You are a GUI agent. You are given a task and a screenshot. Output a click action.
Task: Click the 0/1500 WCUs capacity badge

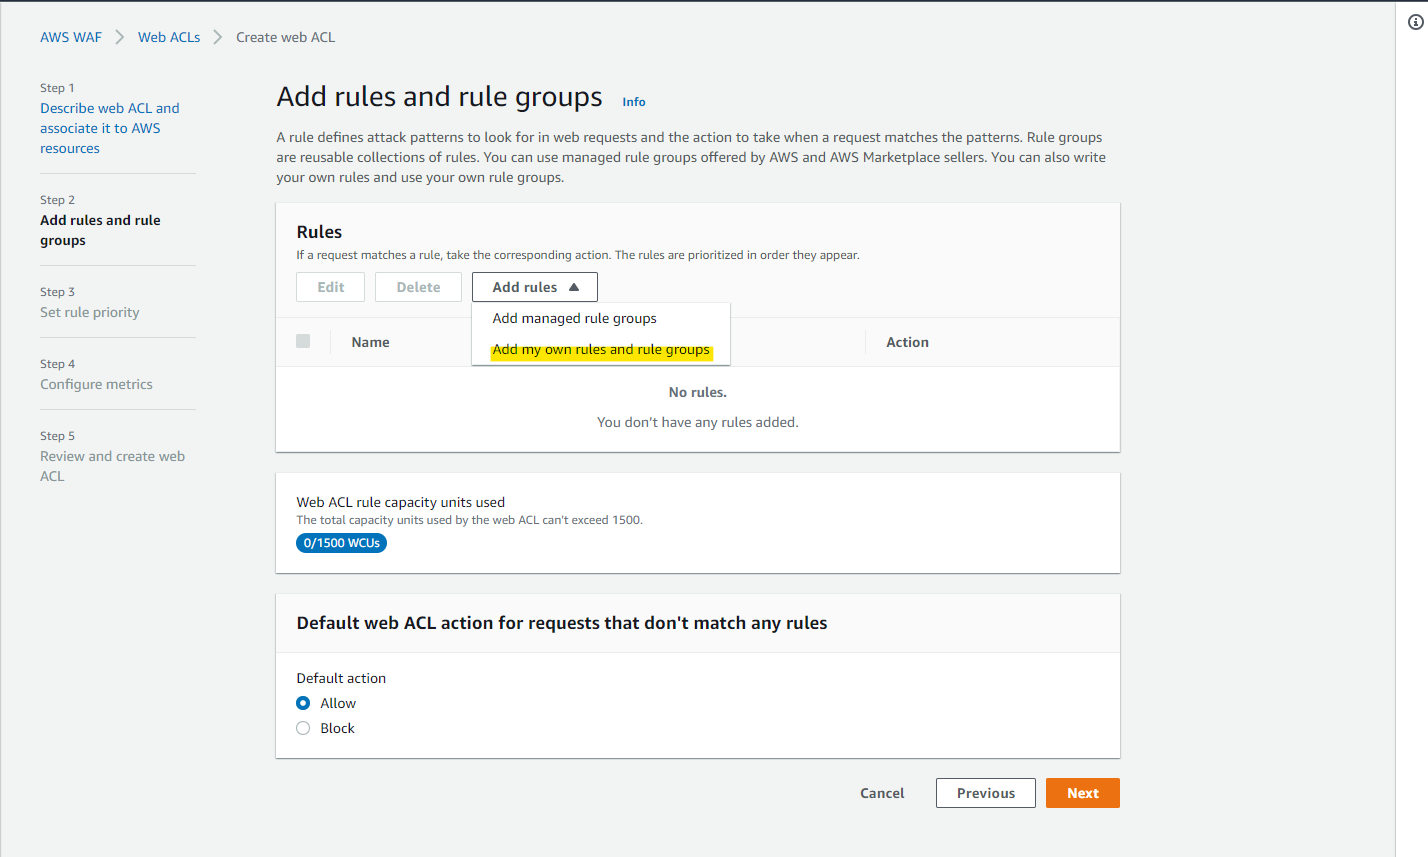point(341,542)
